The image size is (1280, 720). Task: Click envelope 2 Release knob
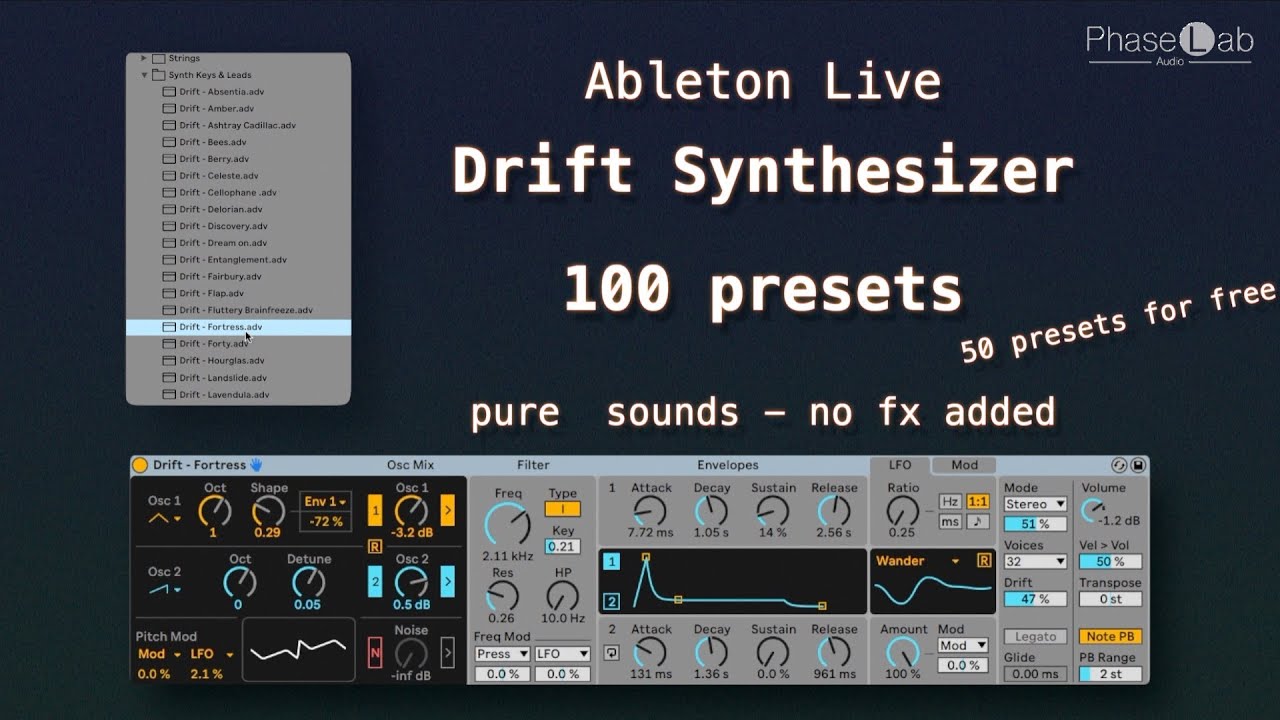834,653
